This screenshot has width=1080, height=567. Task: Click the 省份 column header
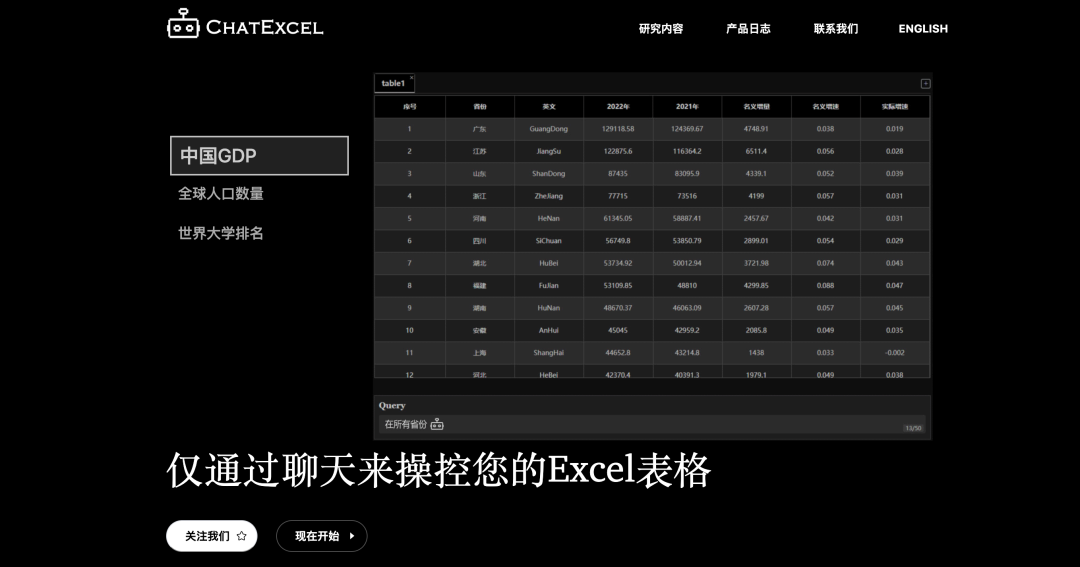click(480, 107)
